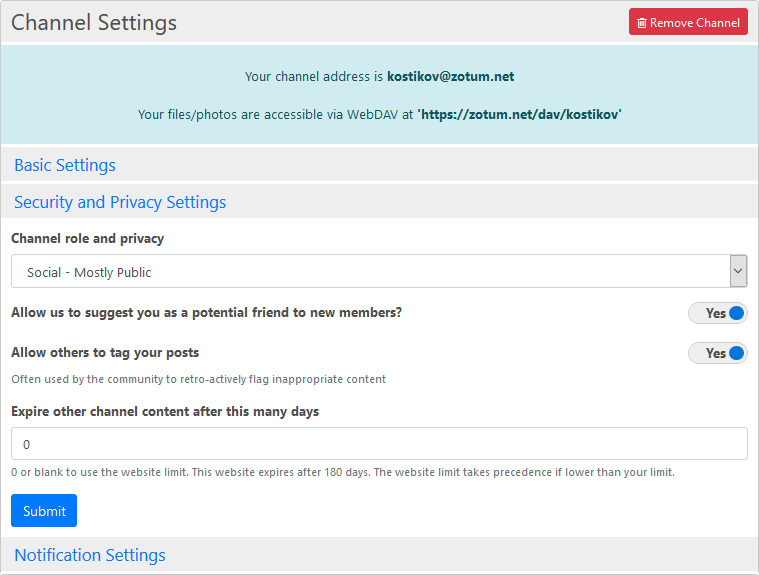Click the website limit 180 days help text

point(342,472)
